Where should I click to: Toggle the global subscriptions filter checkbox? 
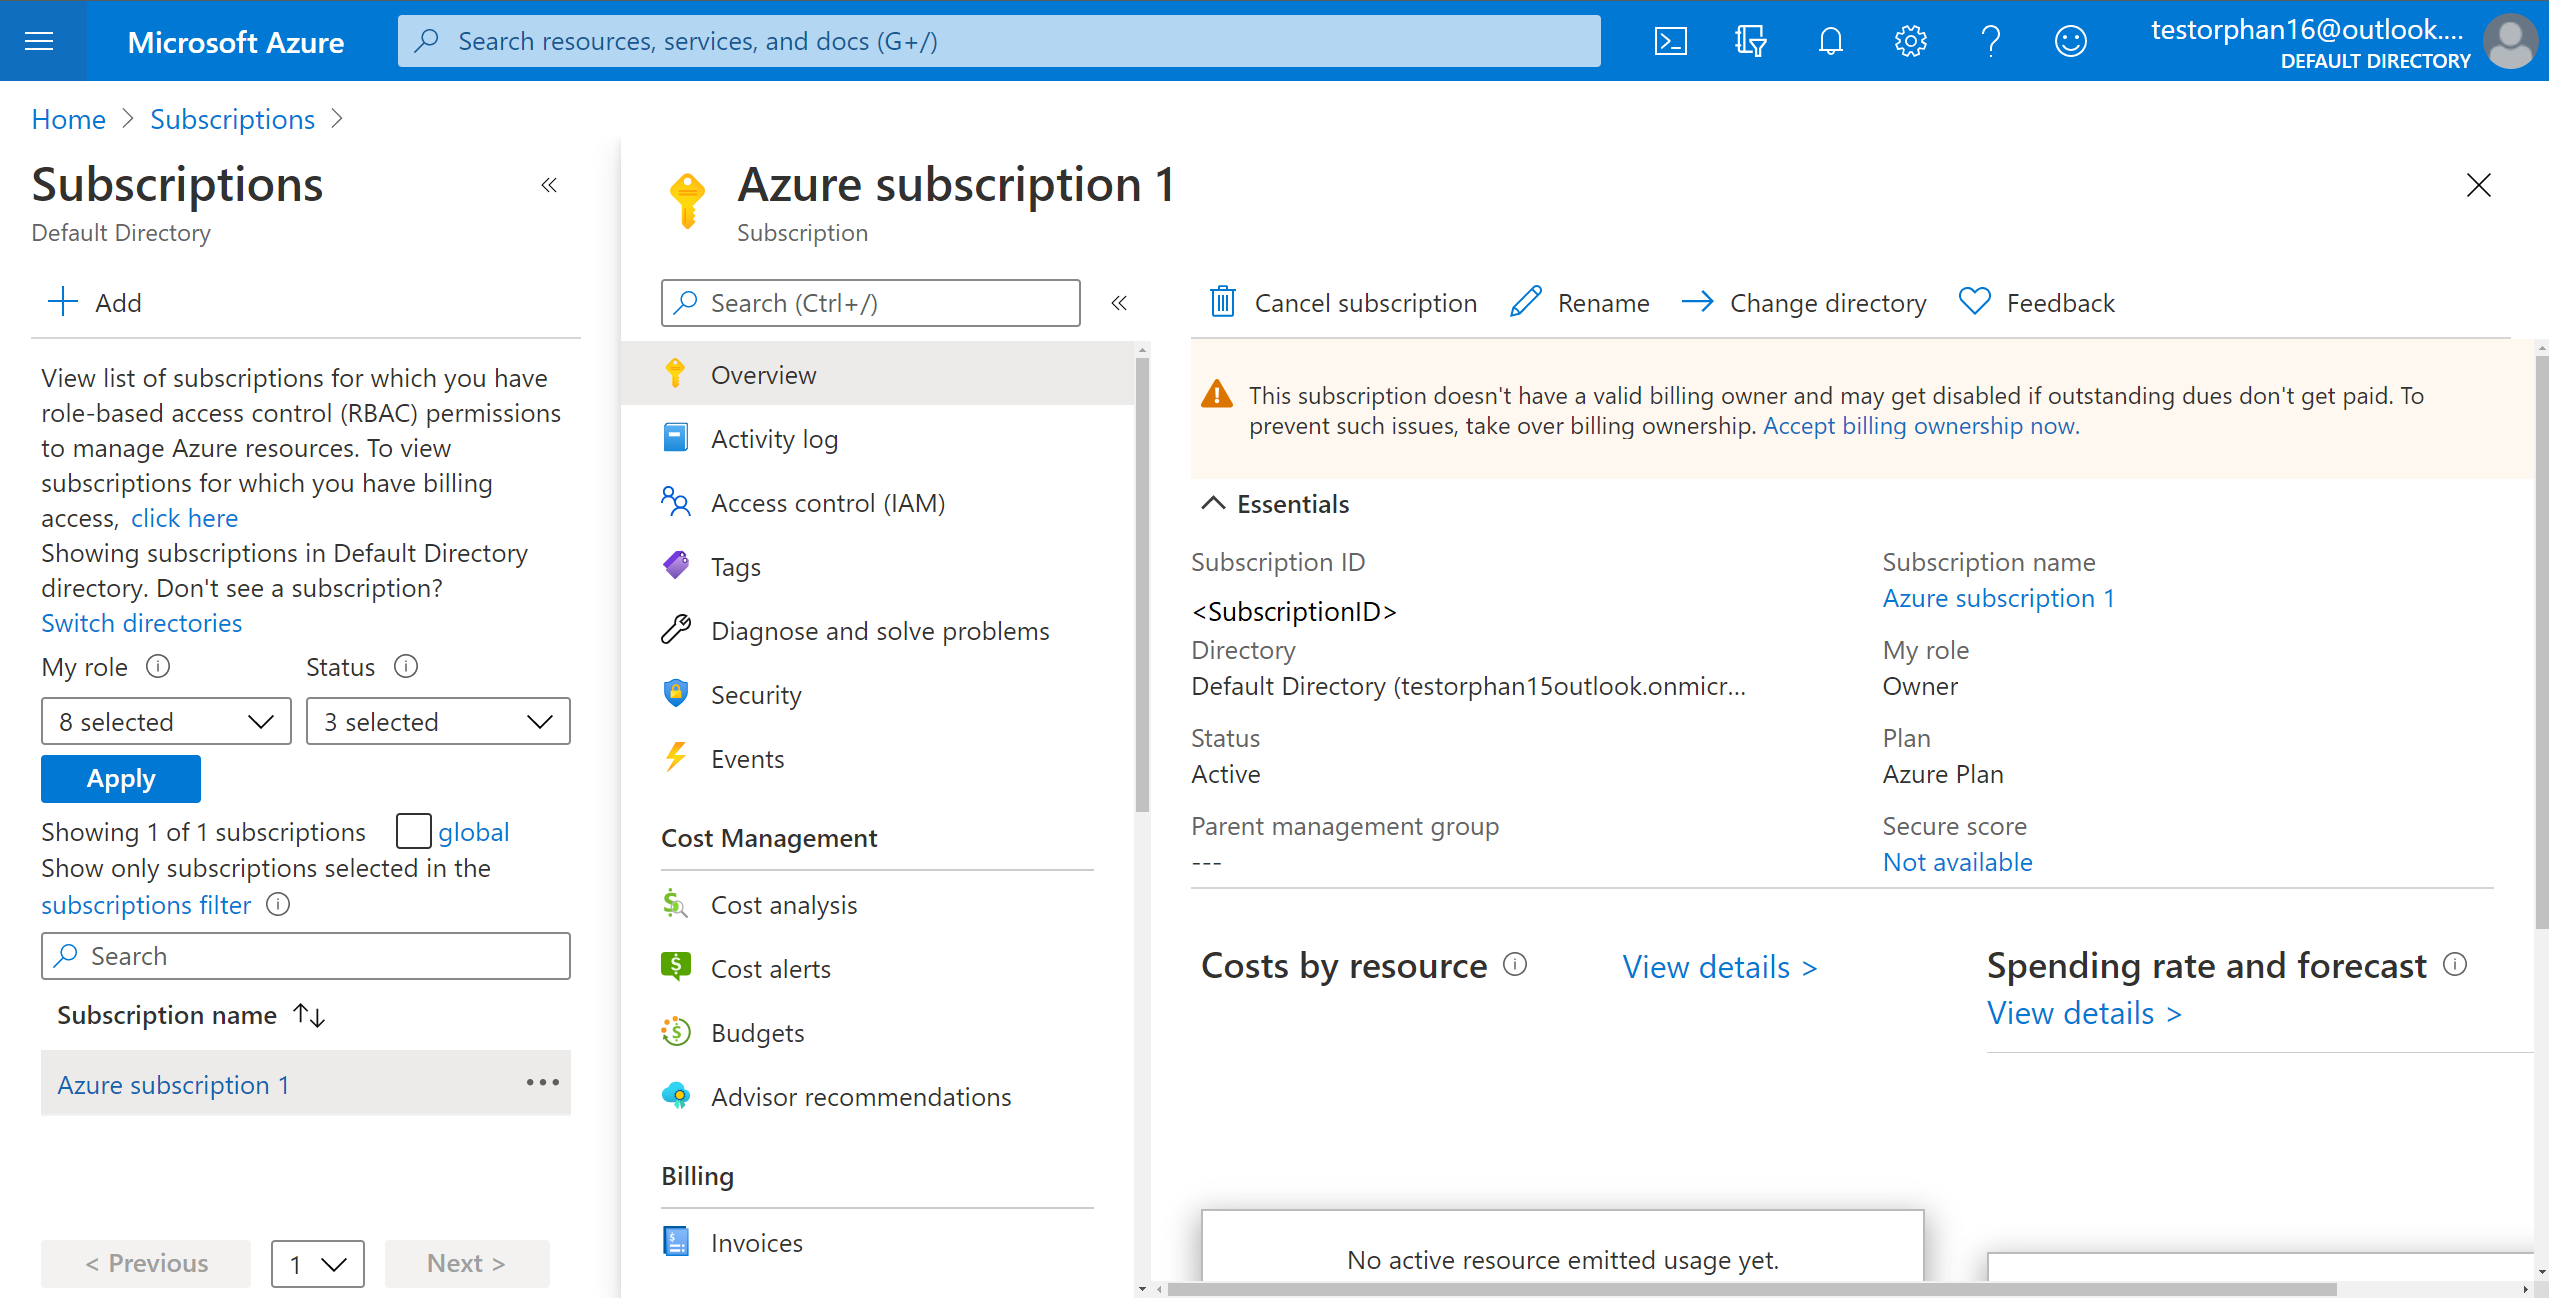click(x=413, y=831)
